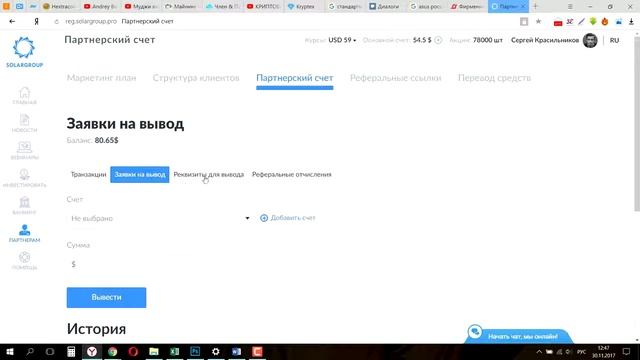Image resolution: width=640 pixels, height=360 pixels.
Task: Open the USD 59 currency dropdown
Action: 342,40
